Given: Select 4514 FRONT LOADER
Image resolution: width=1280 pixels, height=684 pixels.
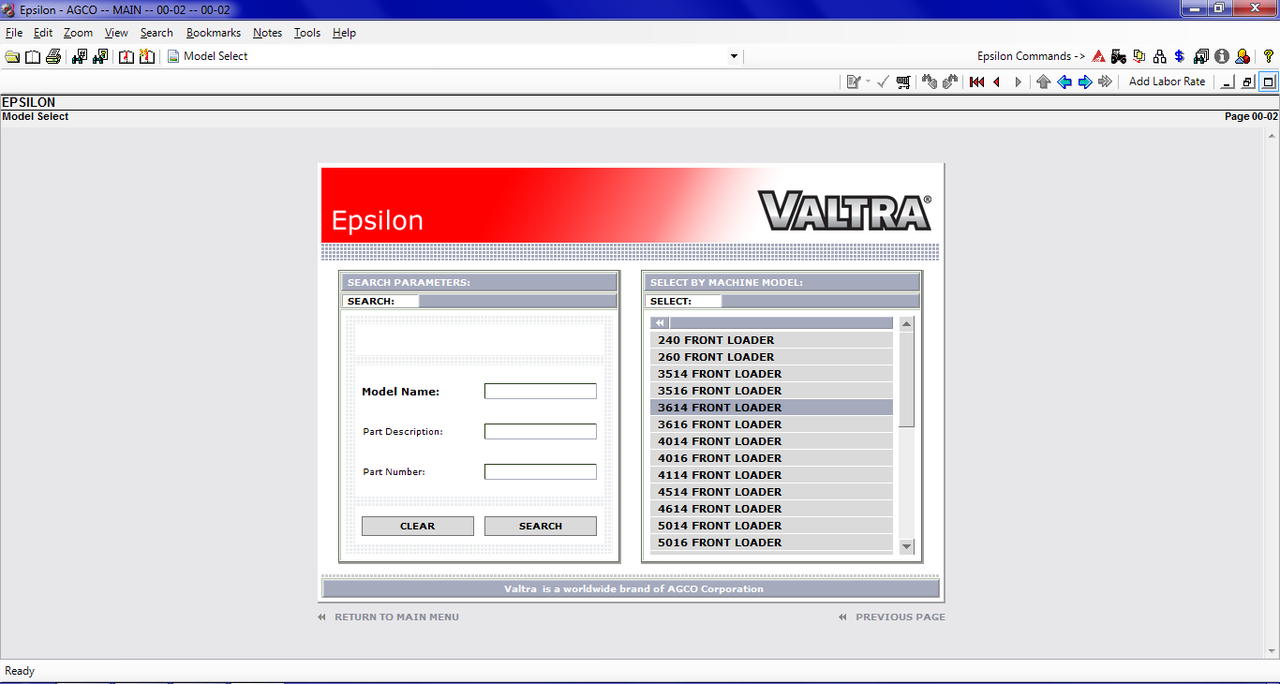Looking at the screenshot, I should (x=771, y=492).
